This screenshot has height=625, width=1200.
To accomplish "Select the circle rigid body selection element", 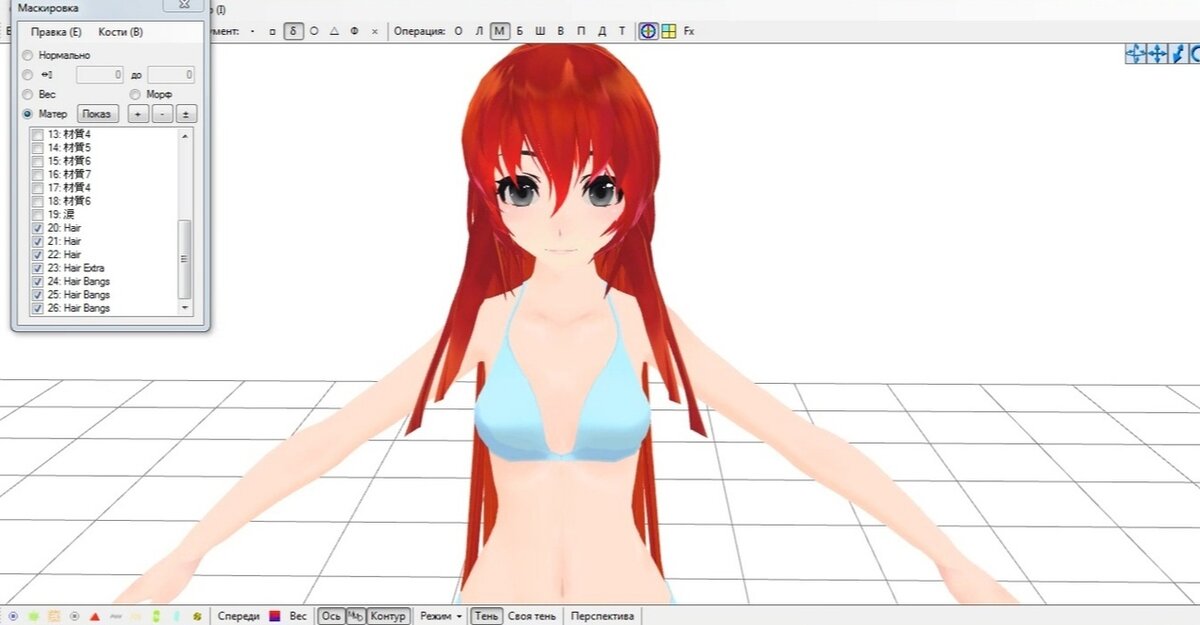I will (314, 31).
